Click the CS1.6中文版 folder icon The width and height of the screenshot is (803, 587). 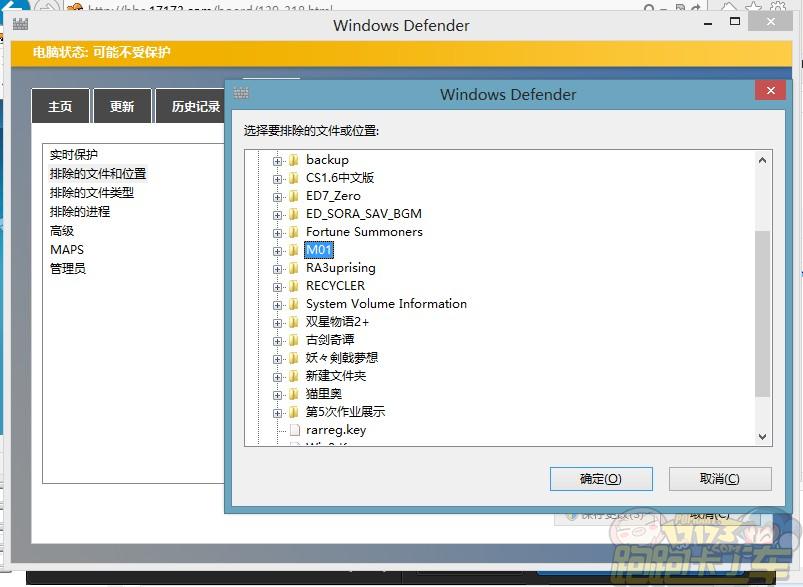point(294,178)
